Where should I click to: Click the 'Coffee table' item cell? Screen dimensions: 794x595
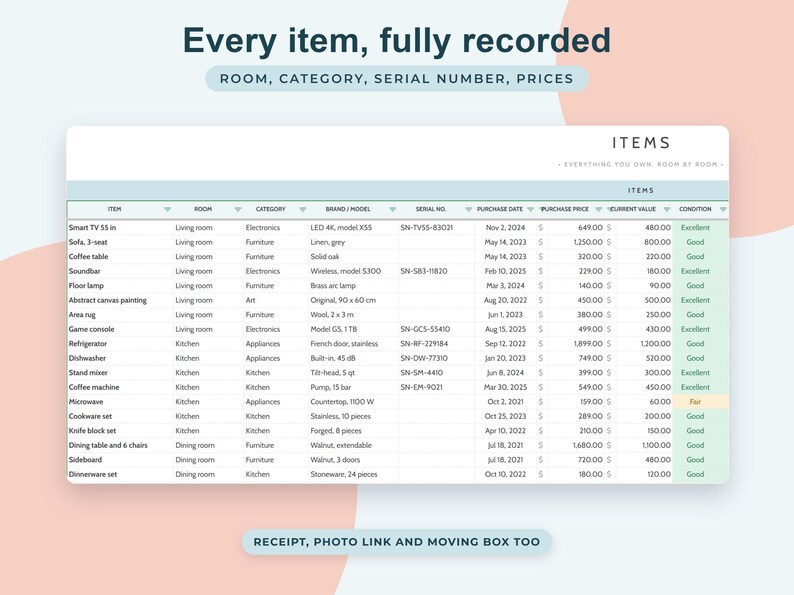click(120, 257)
